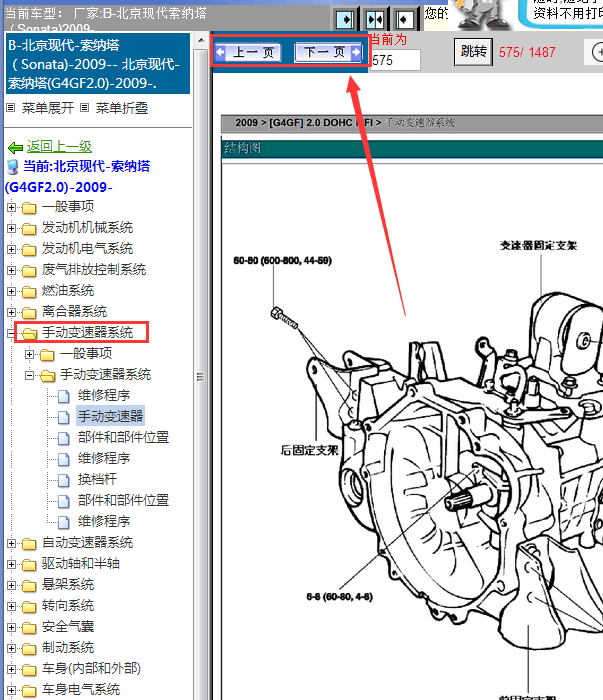The image size is (603, 700).
Task: Click the page counter text 575/ 1487
Action: [527, 52]
